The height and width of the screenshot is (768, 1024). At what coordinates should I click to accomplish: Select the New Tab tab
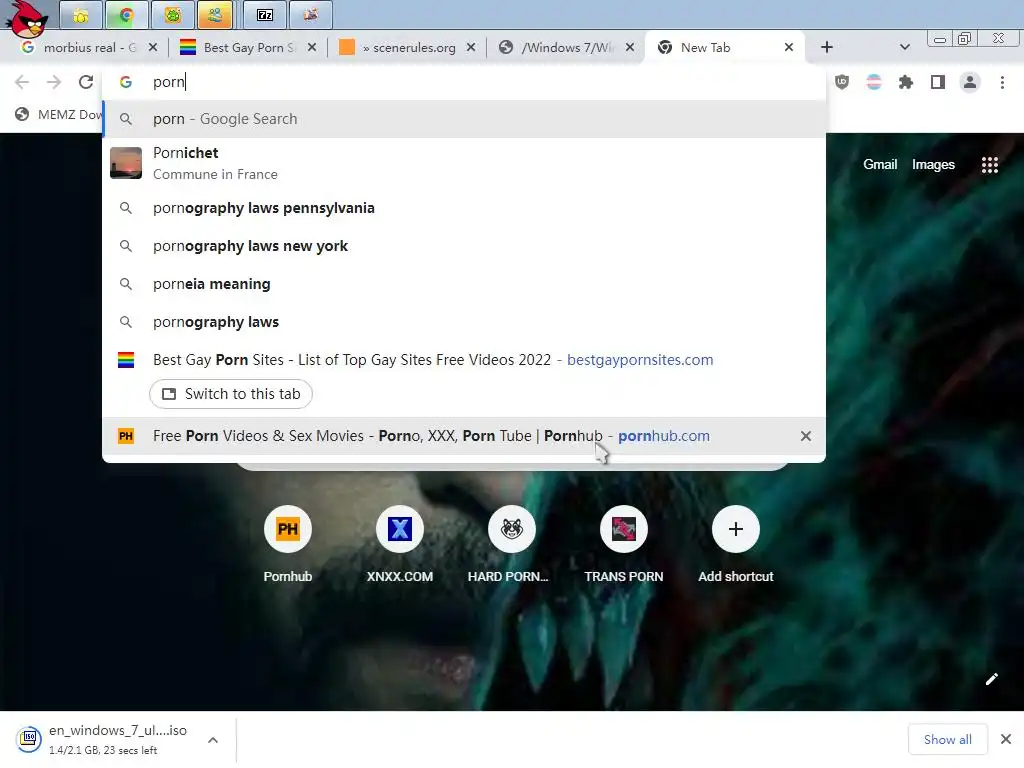pyautogui.click(x=724, y=47)
